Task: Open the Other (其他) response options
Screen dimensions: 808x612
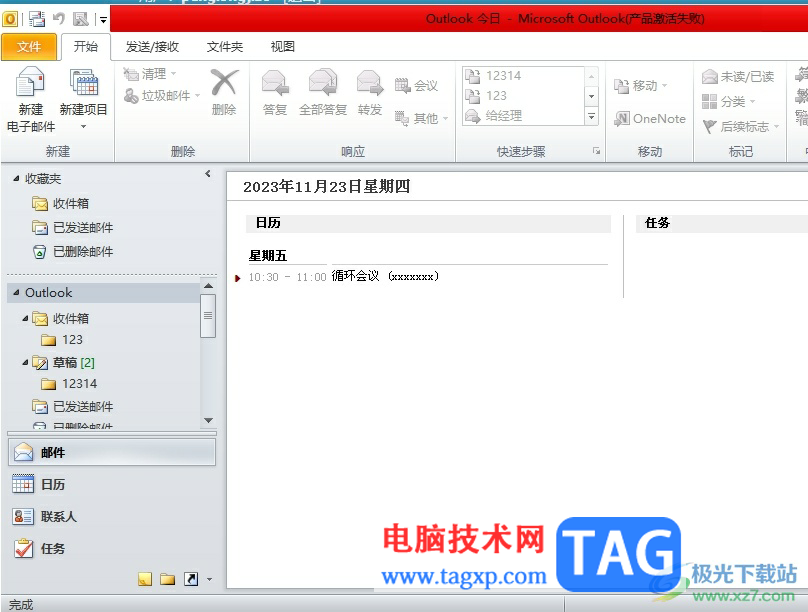Action: coord(422,118)
